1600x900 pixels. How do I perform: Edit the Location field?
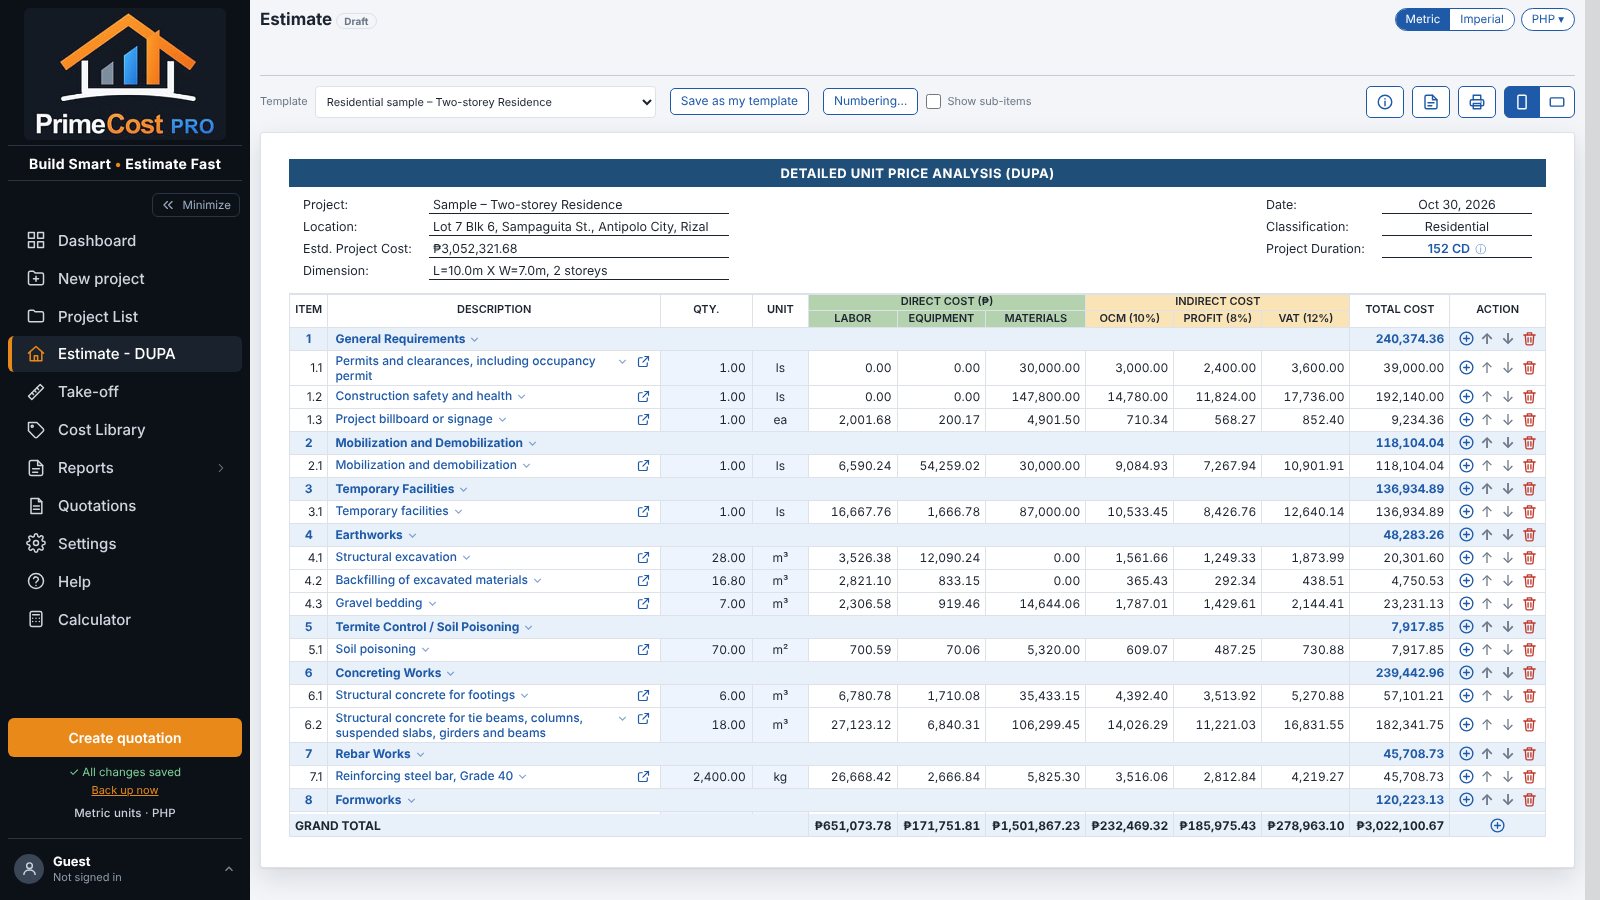tap(579, 227)
